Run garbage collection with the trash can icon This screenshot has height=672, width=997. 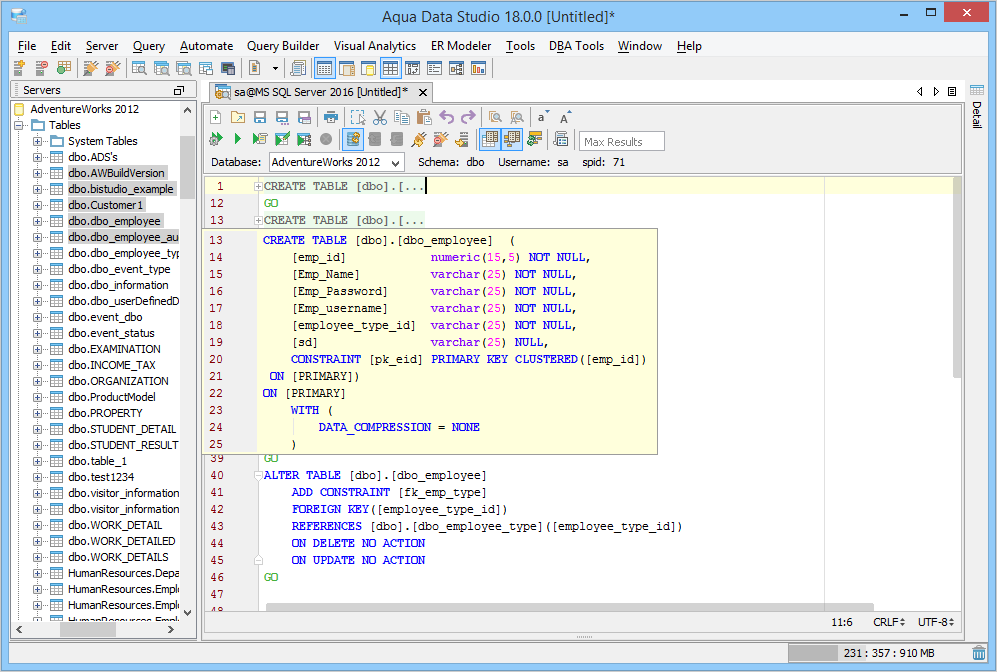pos(978,653)
